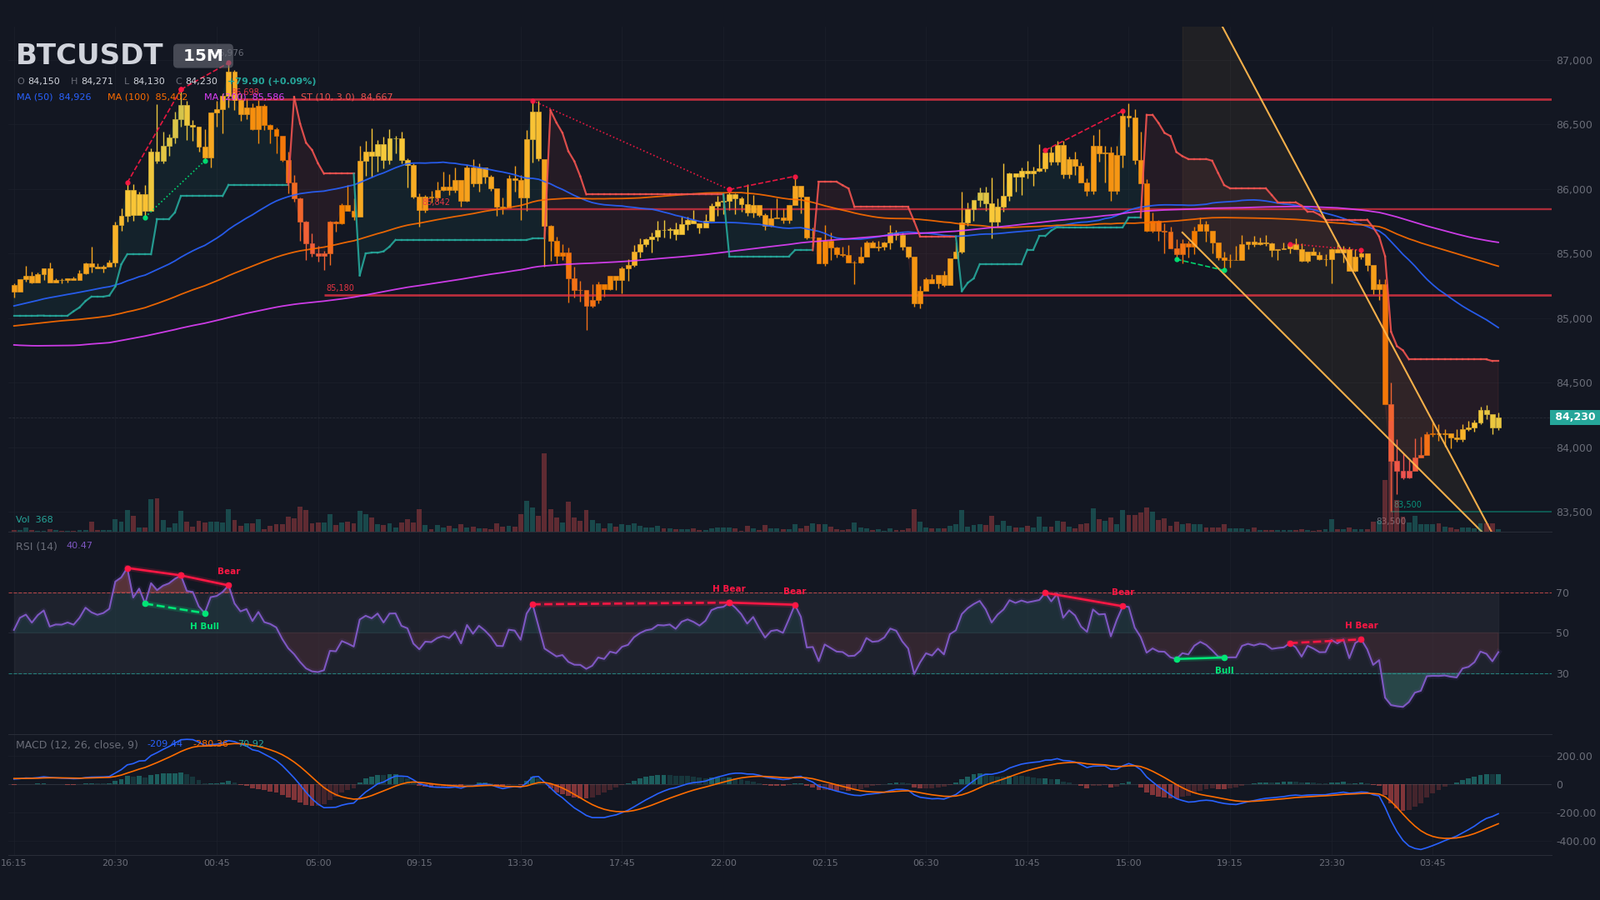The width and height of the screenshot is (1600, 900).
Task: Click the MACD 200.00 axis label
Action: 1574,757
